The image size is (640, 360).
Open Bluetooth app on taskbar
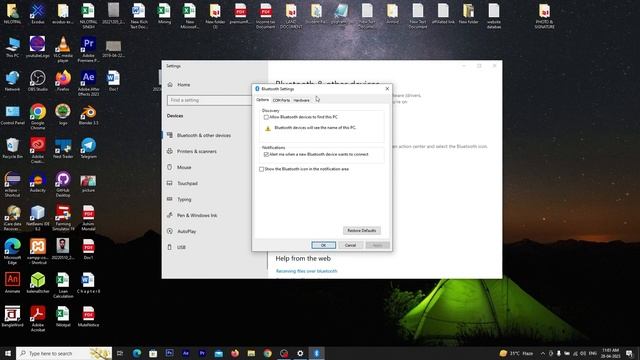point(316,353)
